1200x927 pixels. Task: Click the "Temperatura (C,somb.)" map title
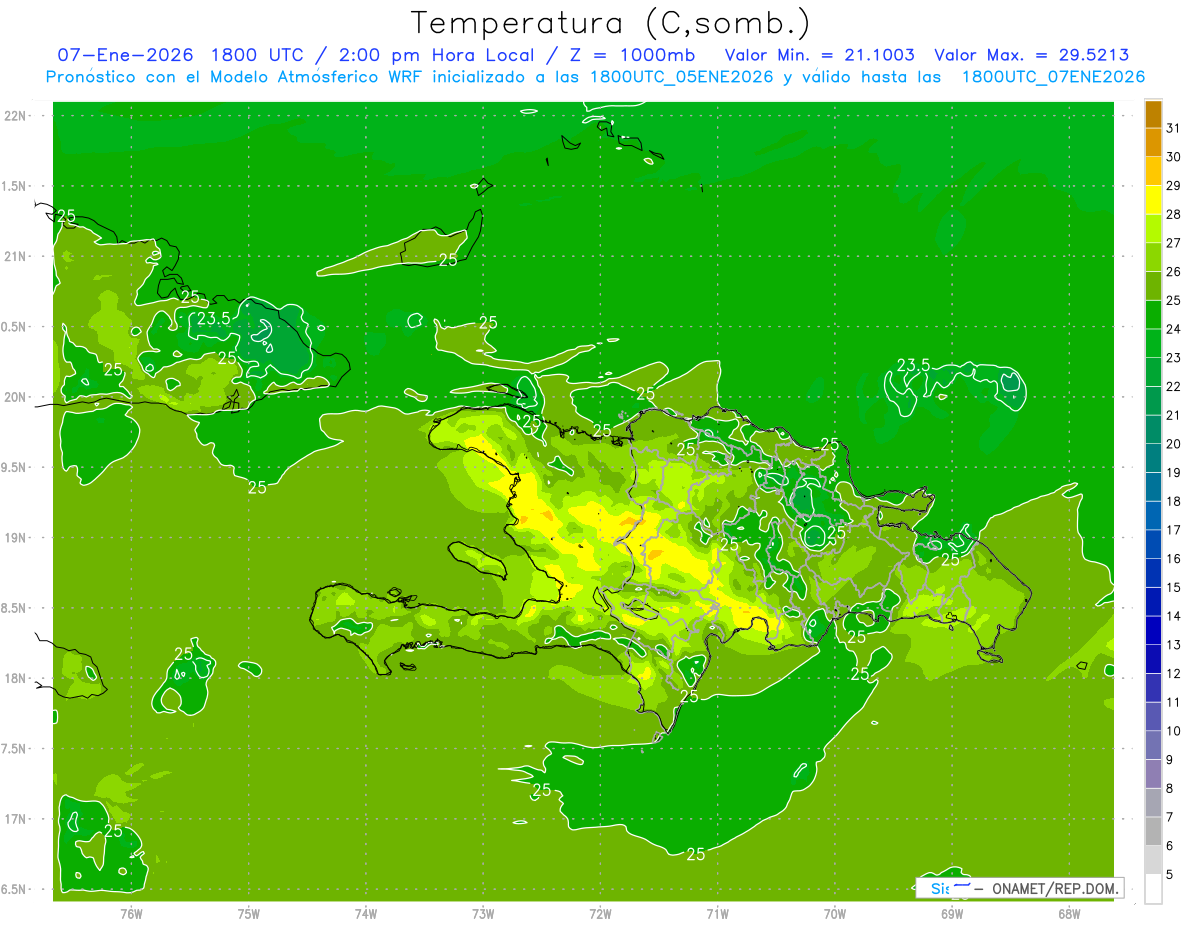click(611, 24)
